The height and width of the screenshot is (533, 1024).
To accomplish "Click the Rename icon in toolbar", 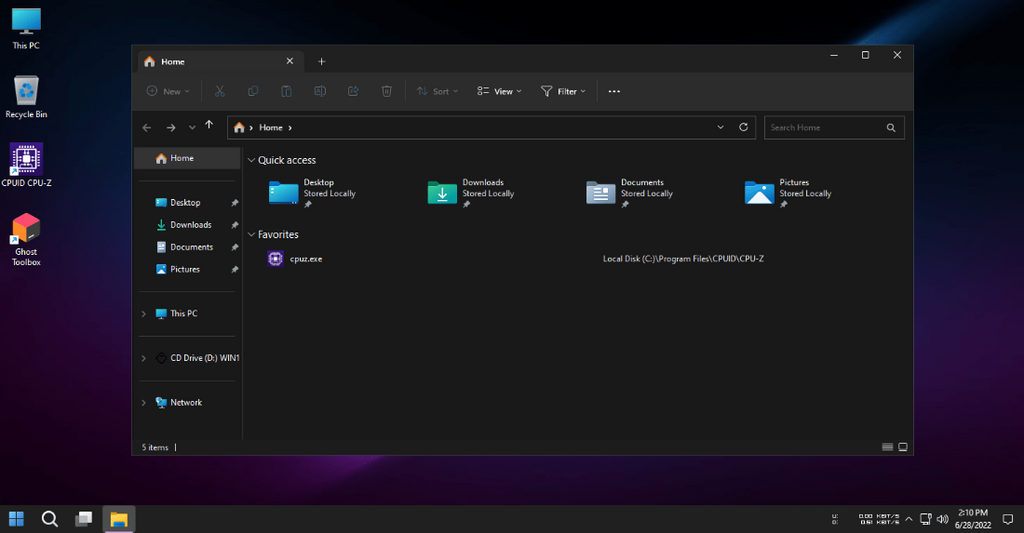I will click(320, 91).
